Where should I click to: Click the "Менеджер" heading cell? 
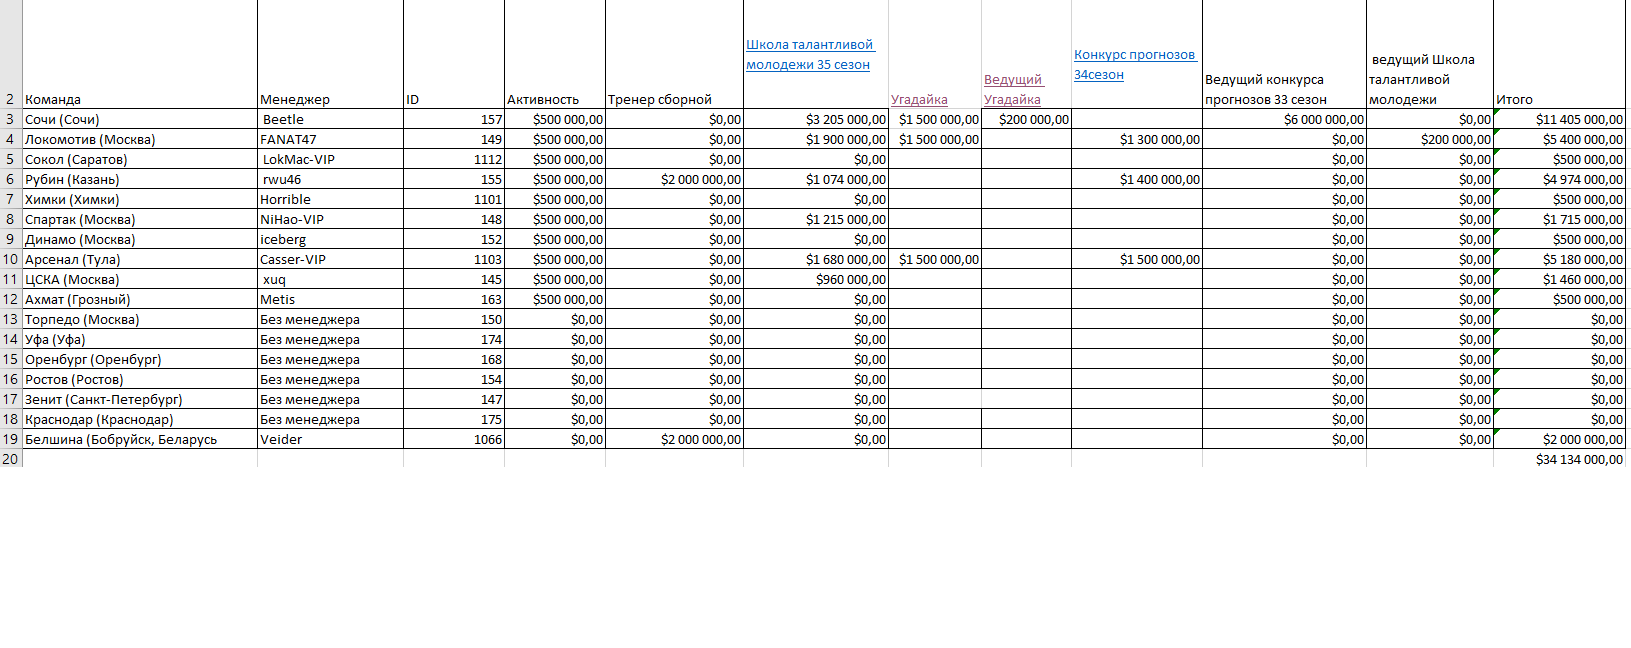[x=294, y=99]
